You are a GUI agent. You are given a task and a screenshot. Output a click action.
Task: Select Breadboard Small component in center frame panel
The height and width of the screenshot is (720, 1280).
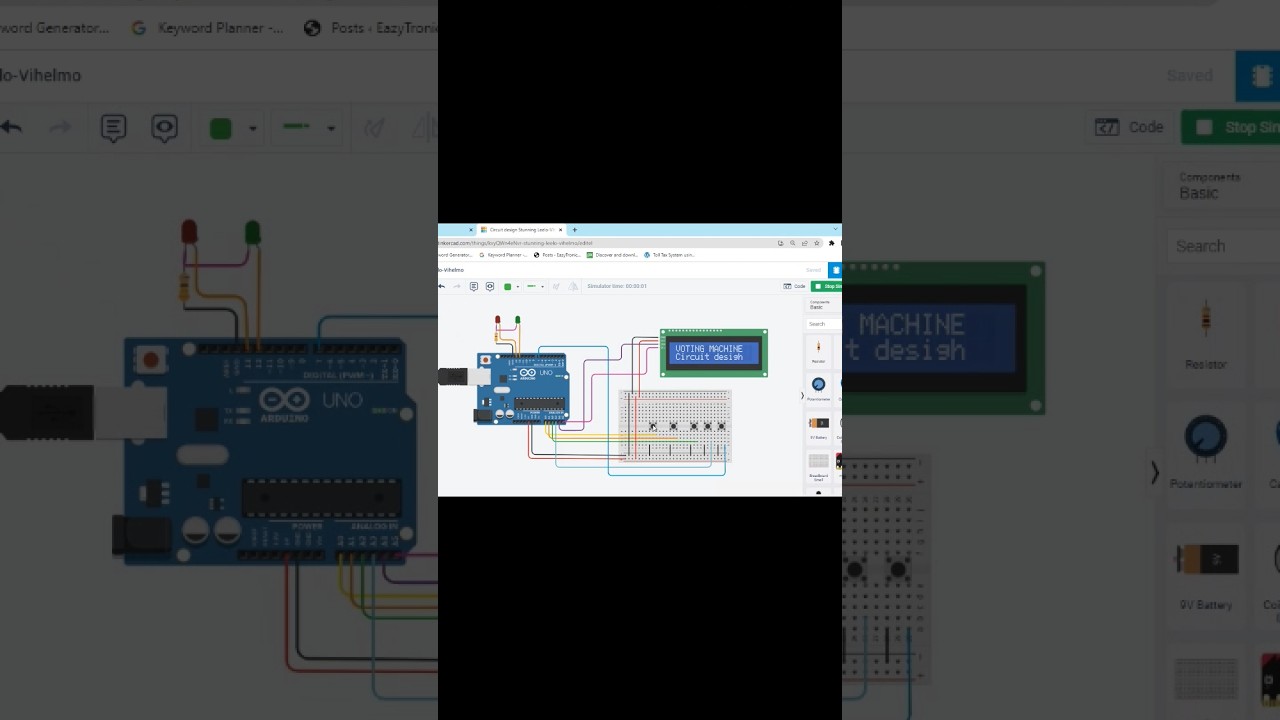(818, 464)
